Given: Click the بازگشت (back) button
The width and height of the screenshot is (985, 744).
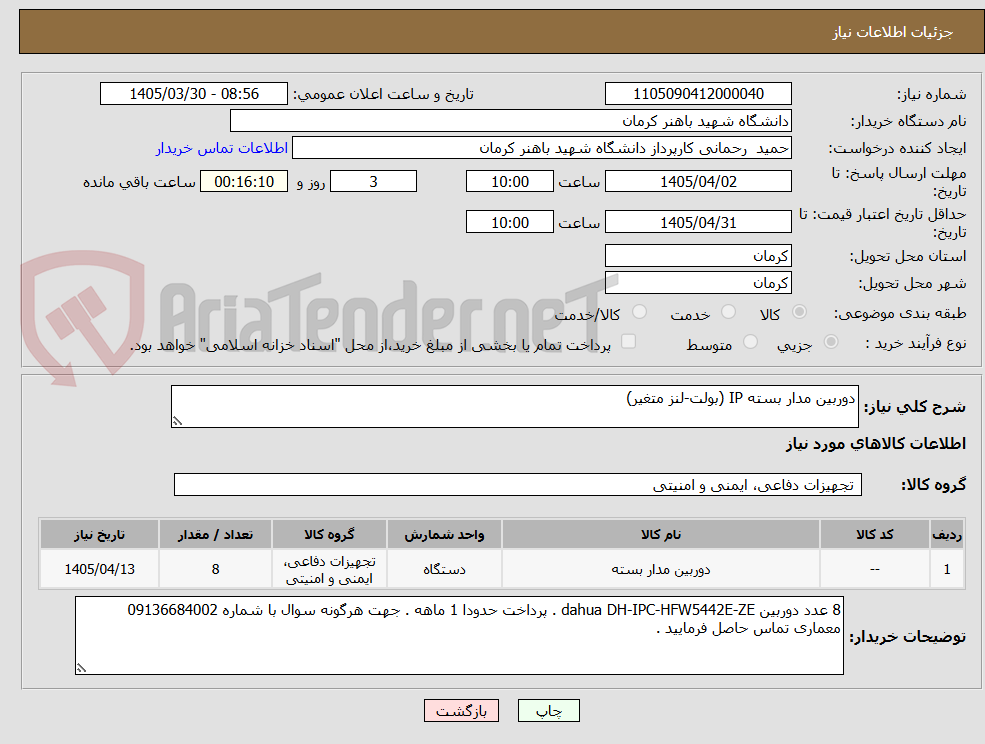Looking at the screenshot, I should click(461, 711).
